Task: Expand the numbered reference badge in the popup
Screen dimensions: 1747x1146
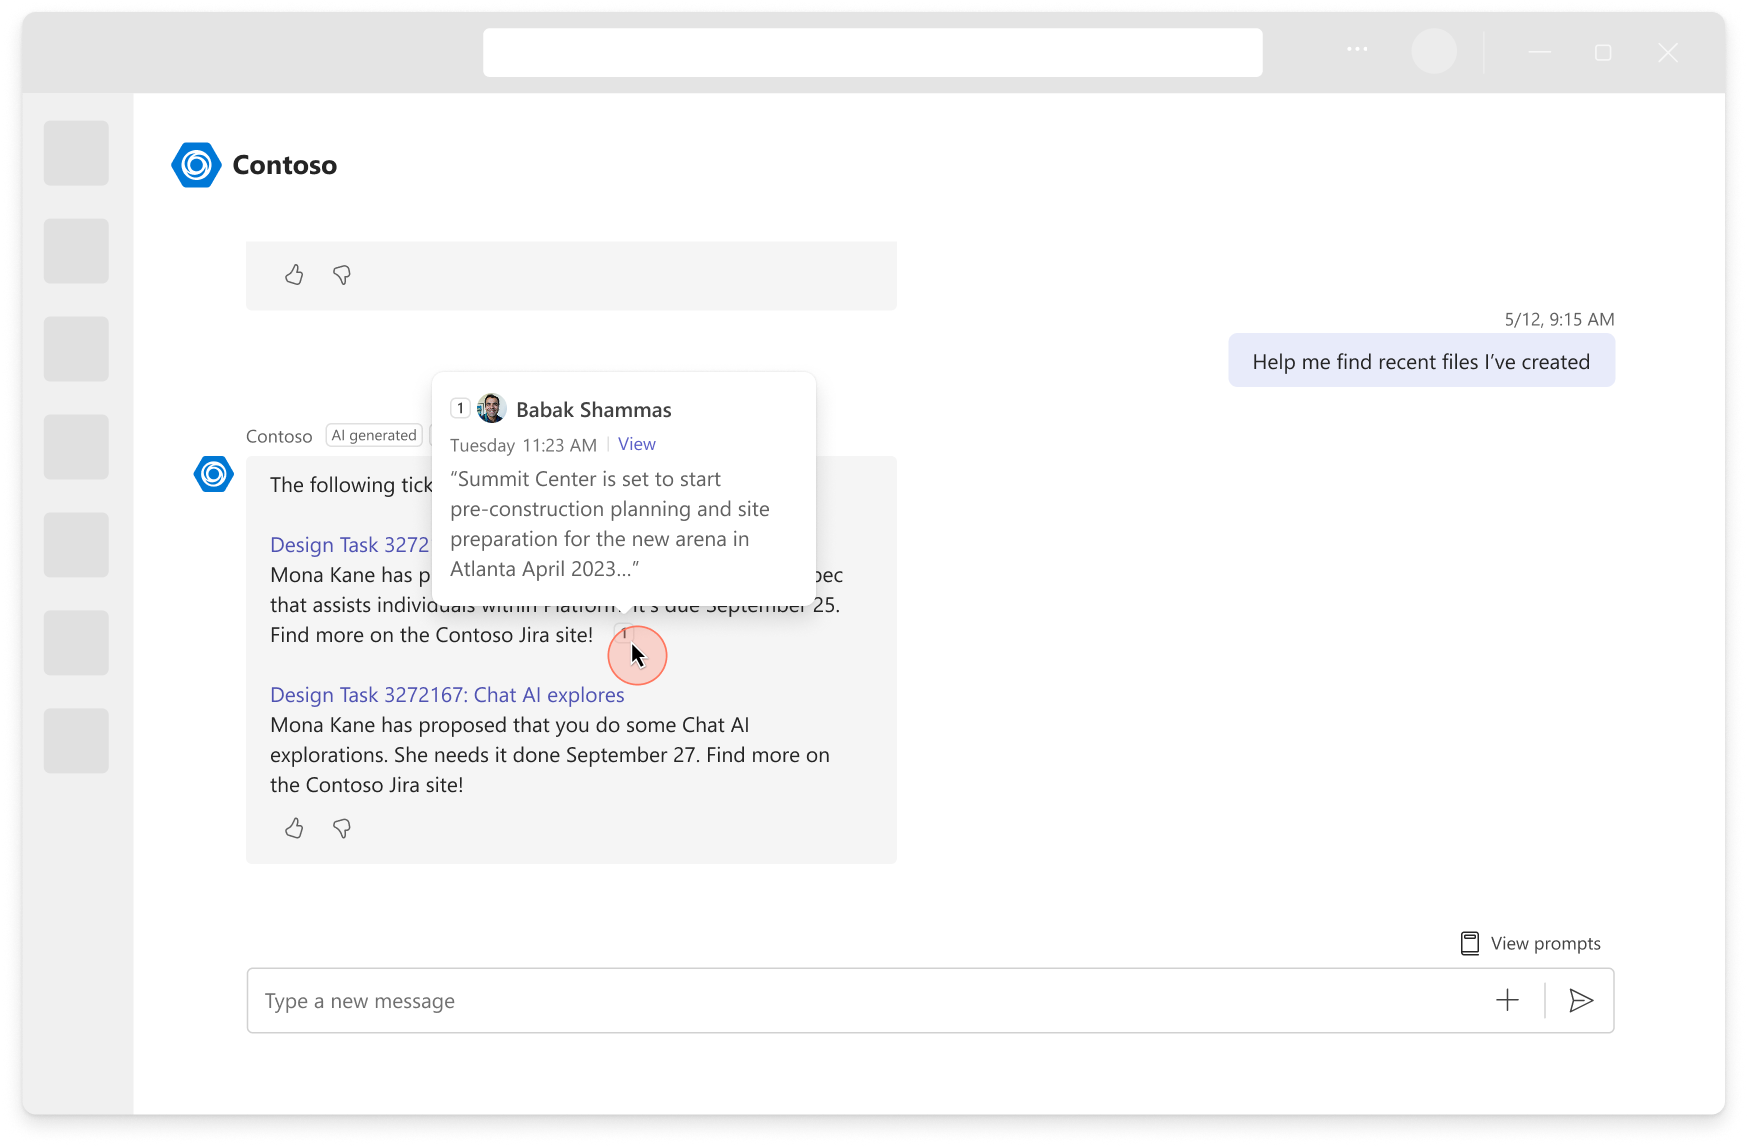Action: [460, 407]
